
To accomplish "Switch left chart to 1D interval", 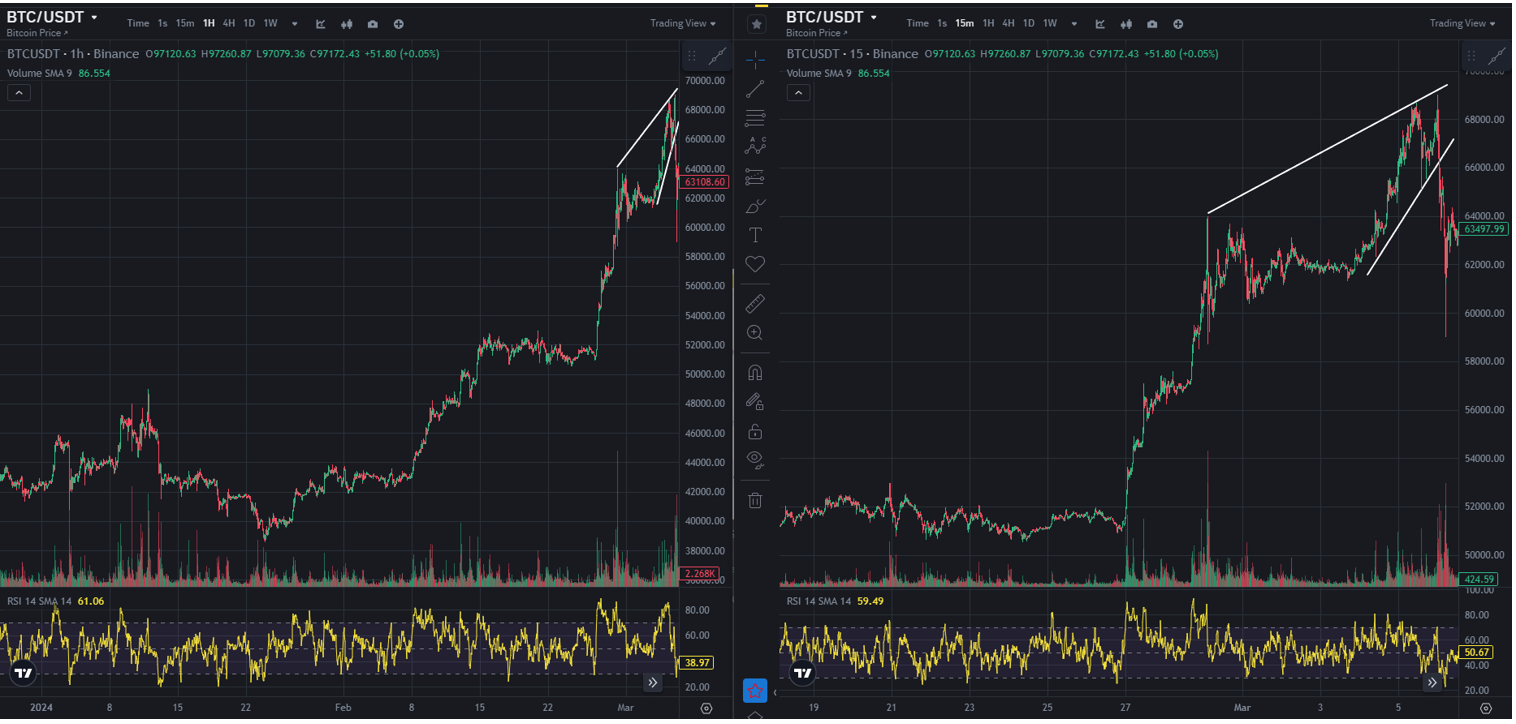I will click(x=249, y=23).
